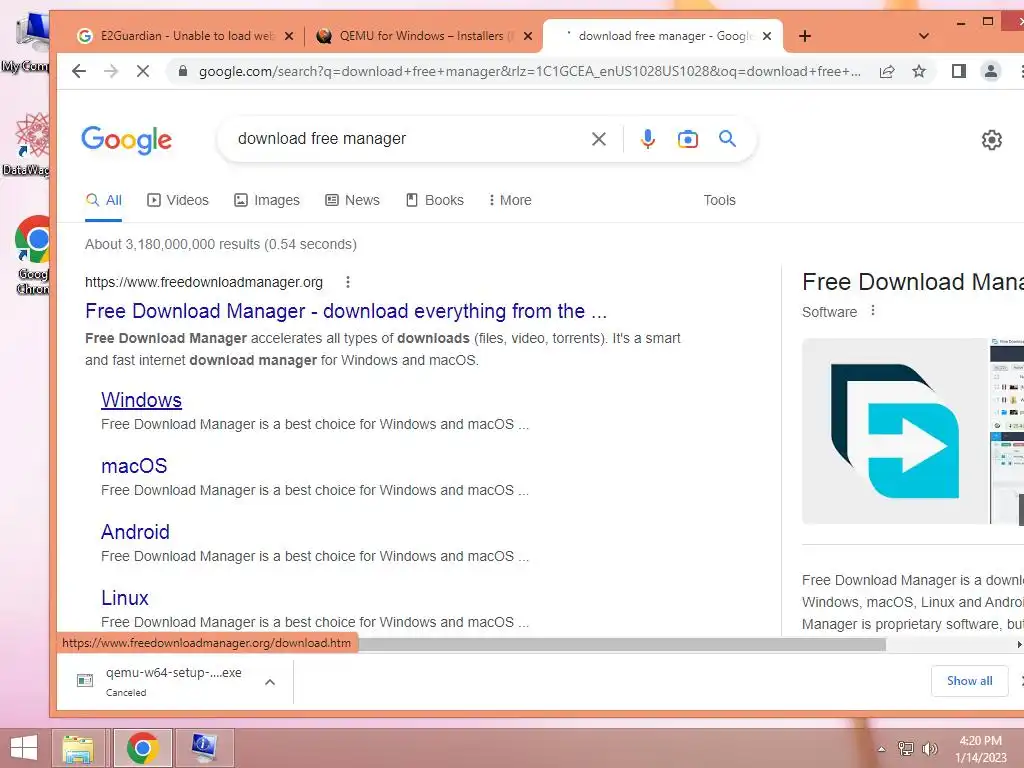Open the clock showing 4:20 PM
The height and width of the screenshot is (768, 1024).
[x=980, y=749]
